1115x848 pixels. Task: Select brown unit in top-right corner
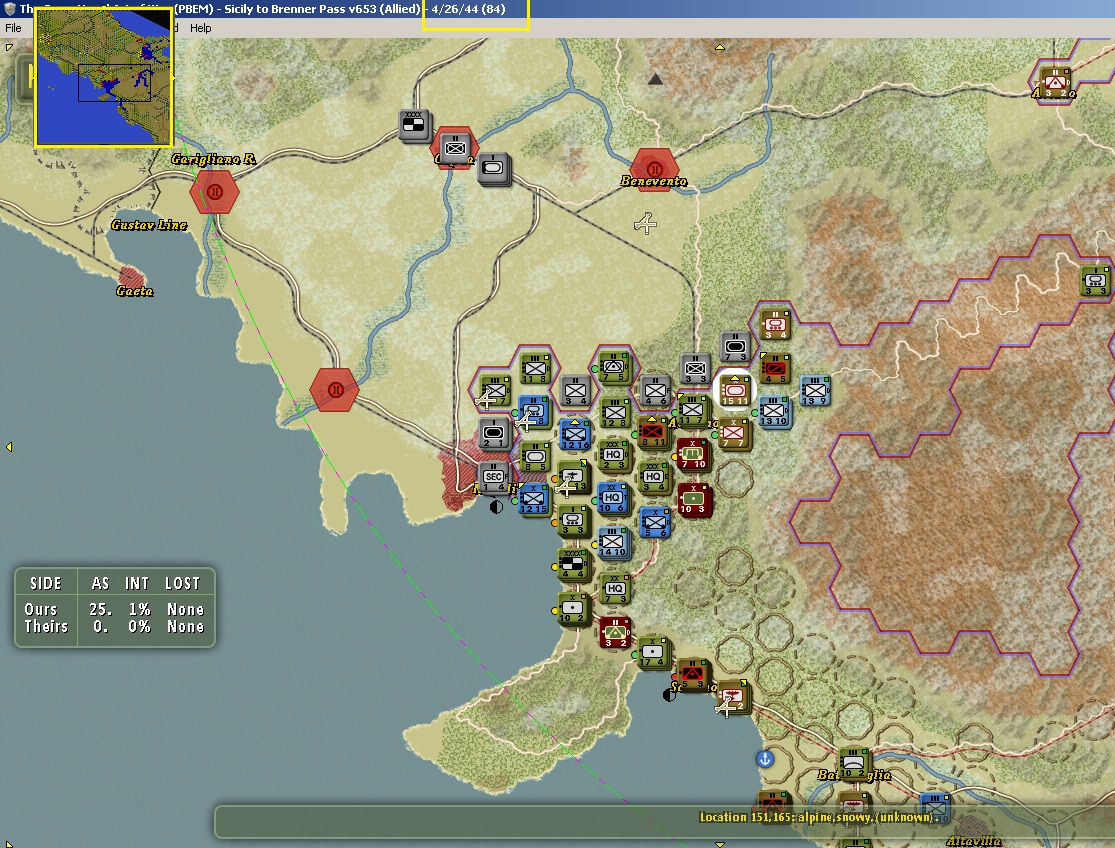[x=1055, y=83]
